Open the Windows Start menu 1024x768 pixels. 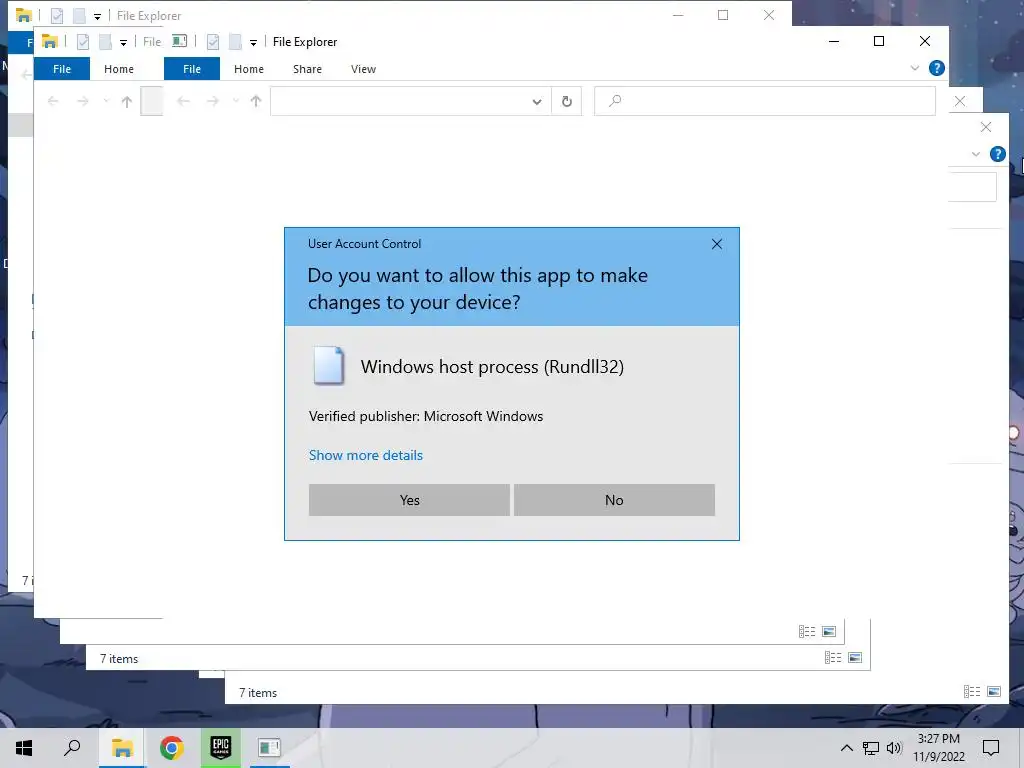click(x=24, y=748)
